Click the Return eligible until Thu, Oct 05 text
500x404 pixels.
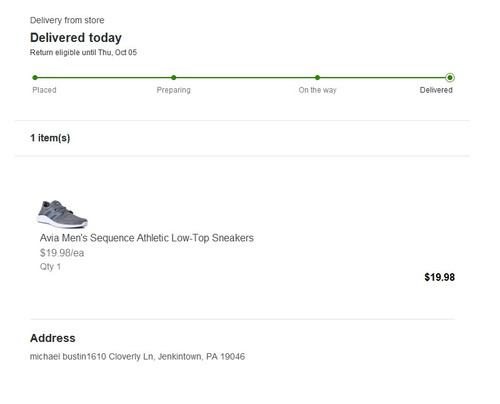pos(83,52)
